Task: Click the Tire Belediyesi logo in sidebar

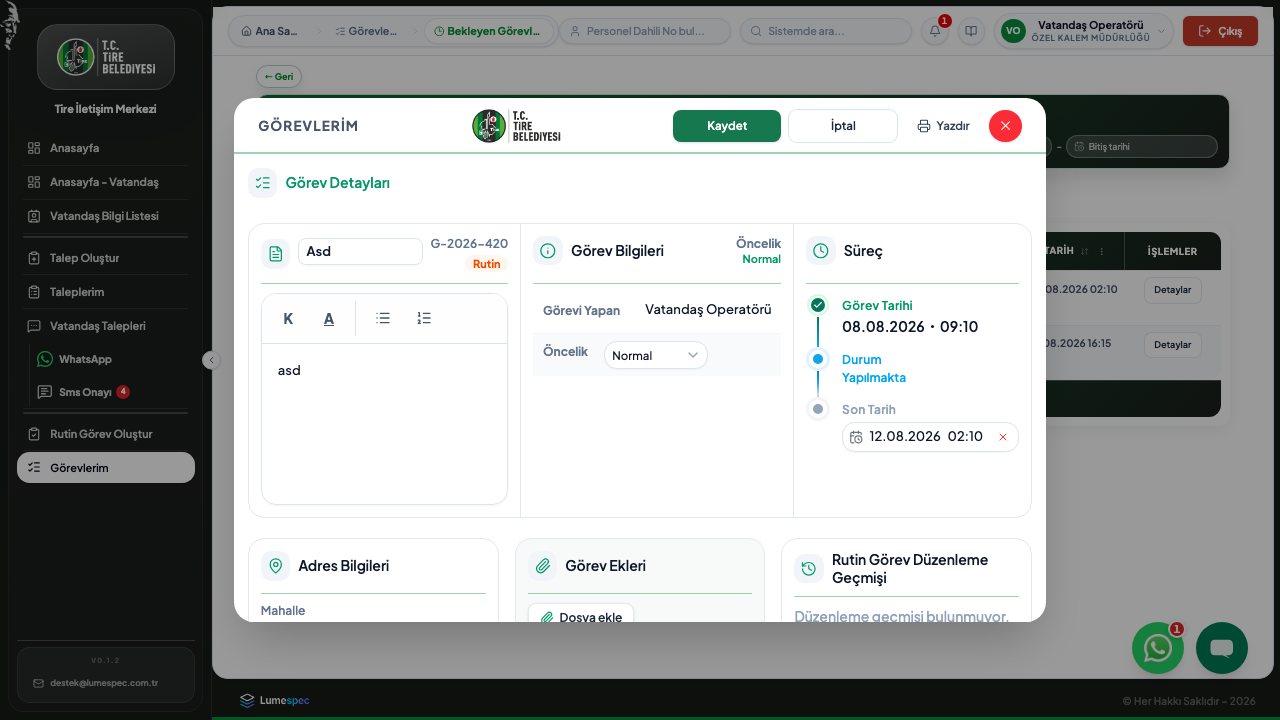Action: (x=106, y=57)
